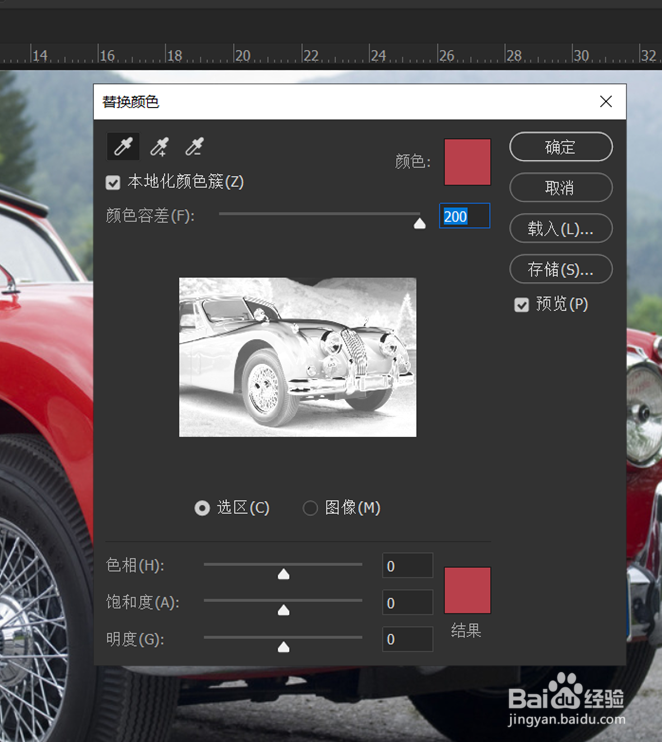Click the 色相(H) slider handle
Image resolution: width=662 pixels, height=742 pixels.
[x=283, y=574]
